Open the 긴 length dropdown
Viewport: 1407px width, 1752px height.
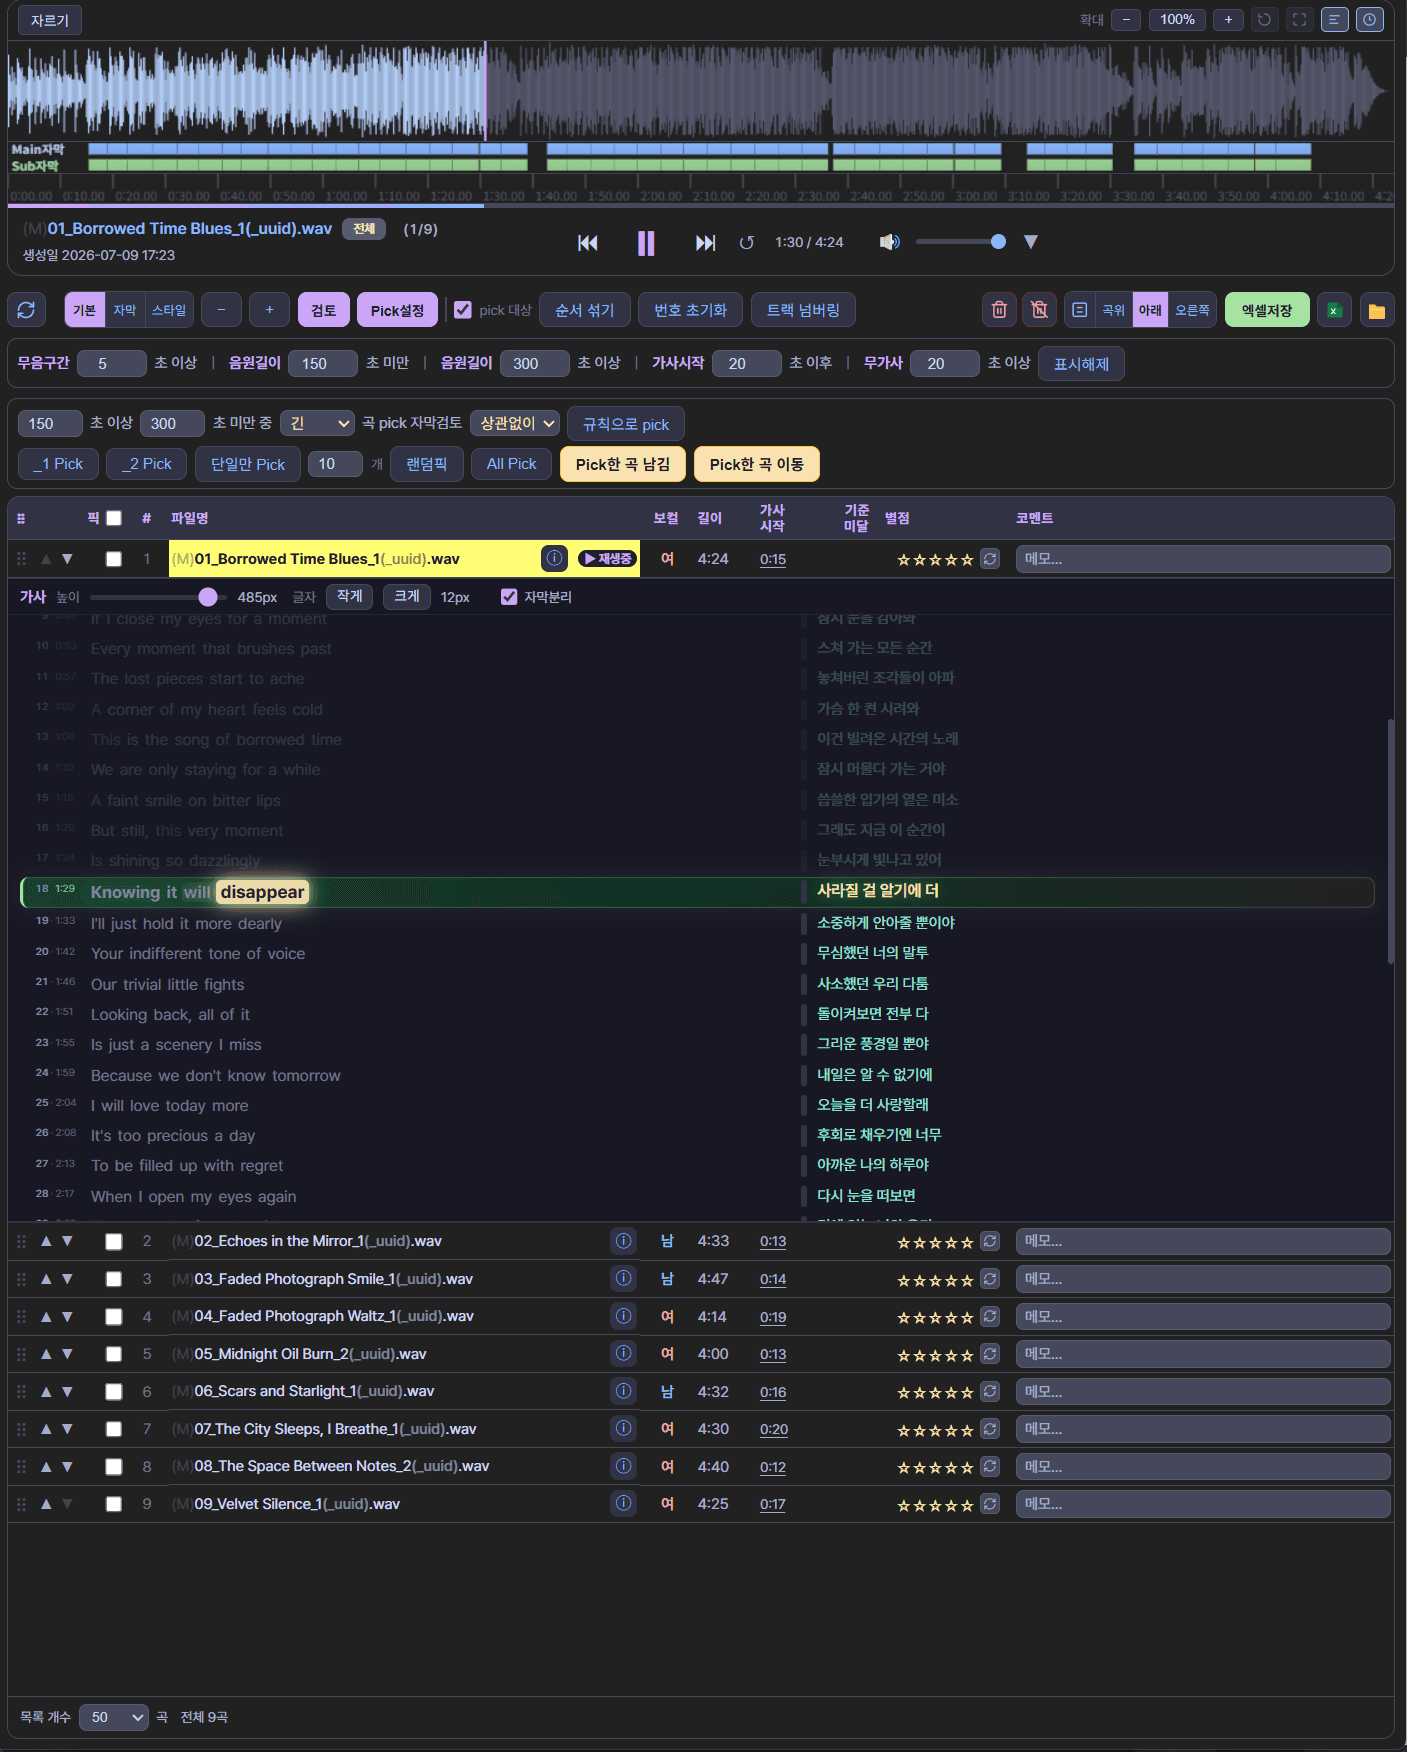(318, 424)
